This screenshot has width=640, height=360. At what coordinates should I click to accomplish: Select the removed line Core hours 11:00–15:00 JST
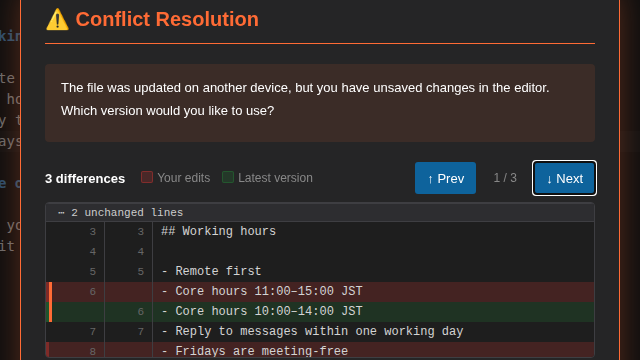click(x=320, y=291)
